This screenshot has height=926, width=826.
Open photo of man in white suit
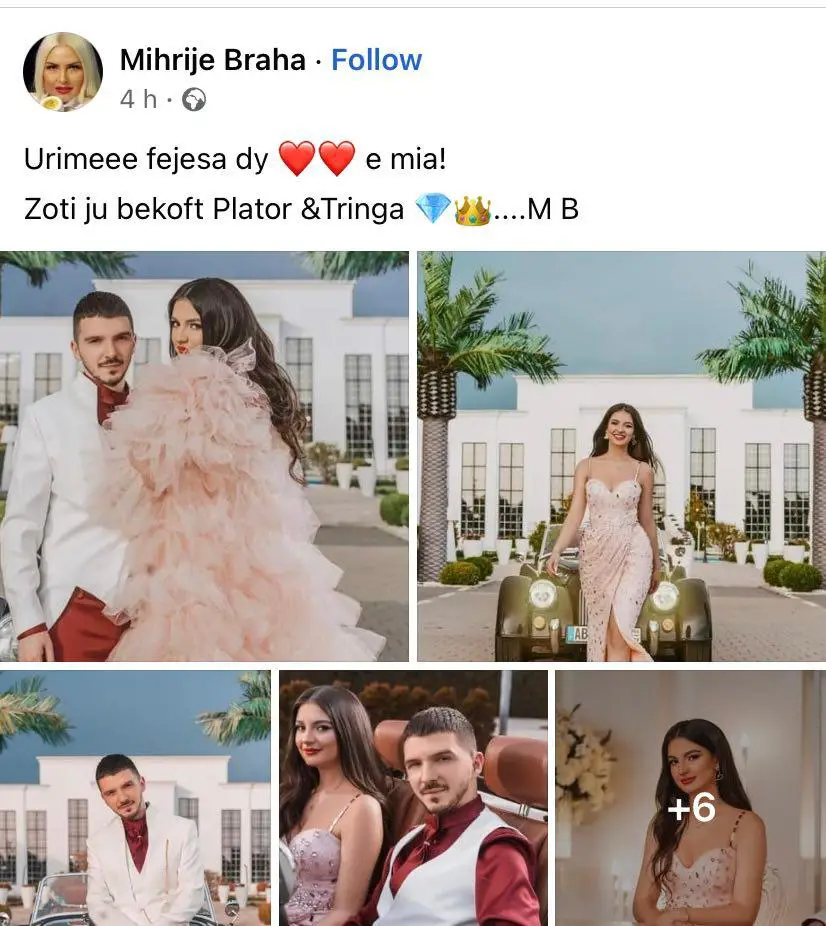[135, 798]
